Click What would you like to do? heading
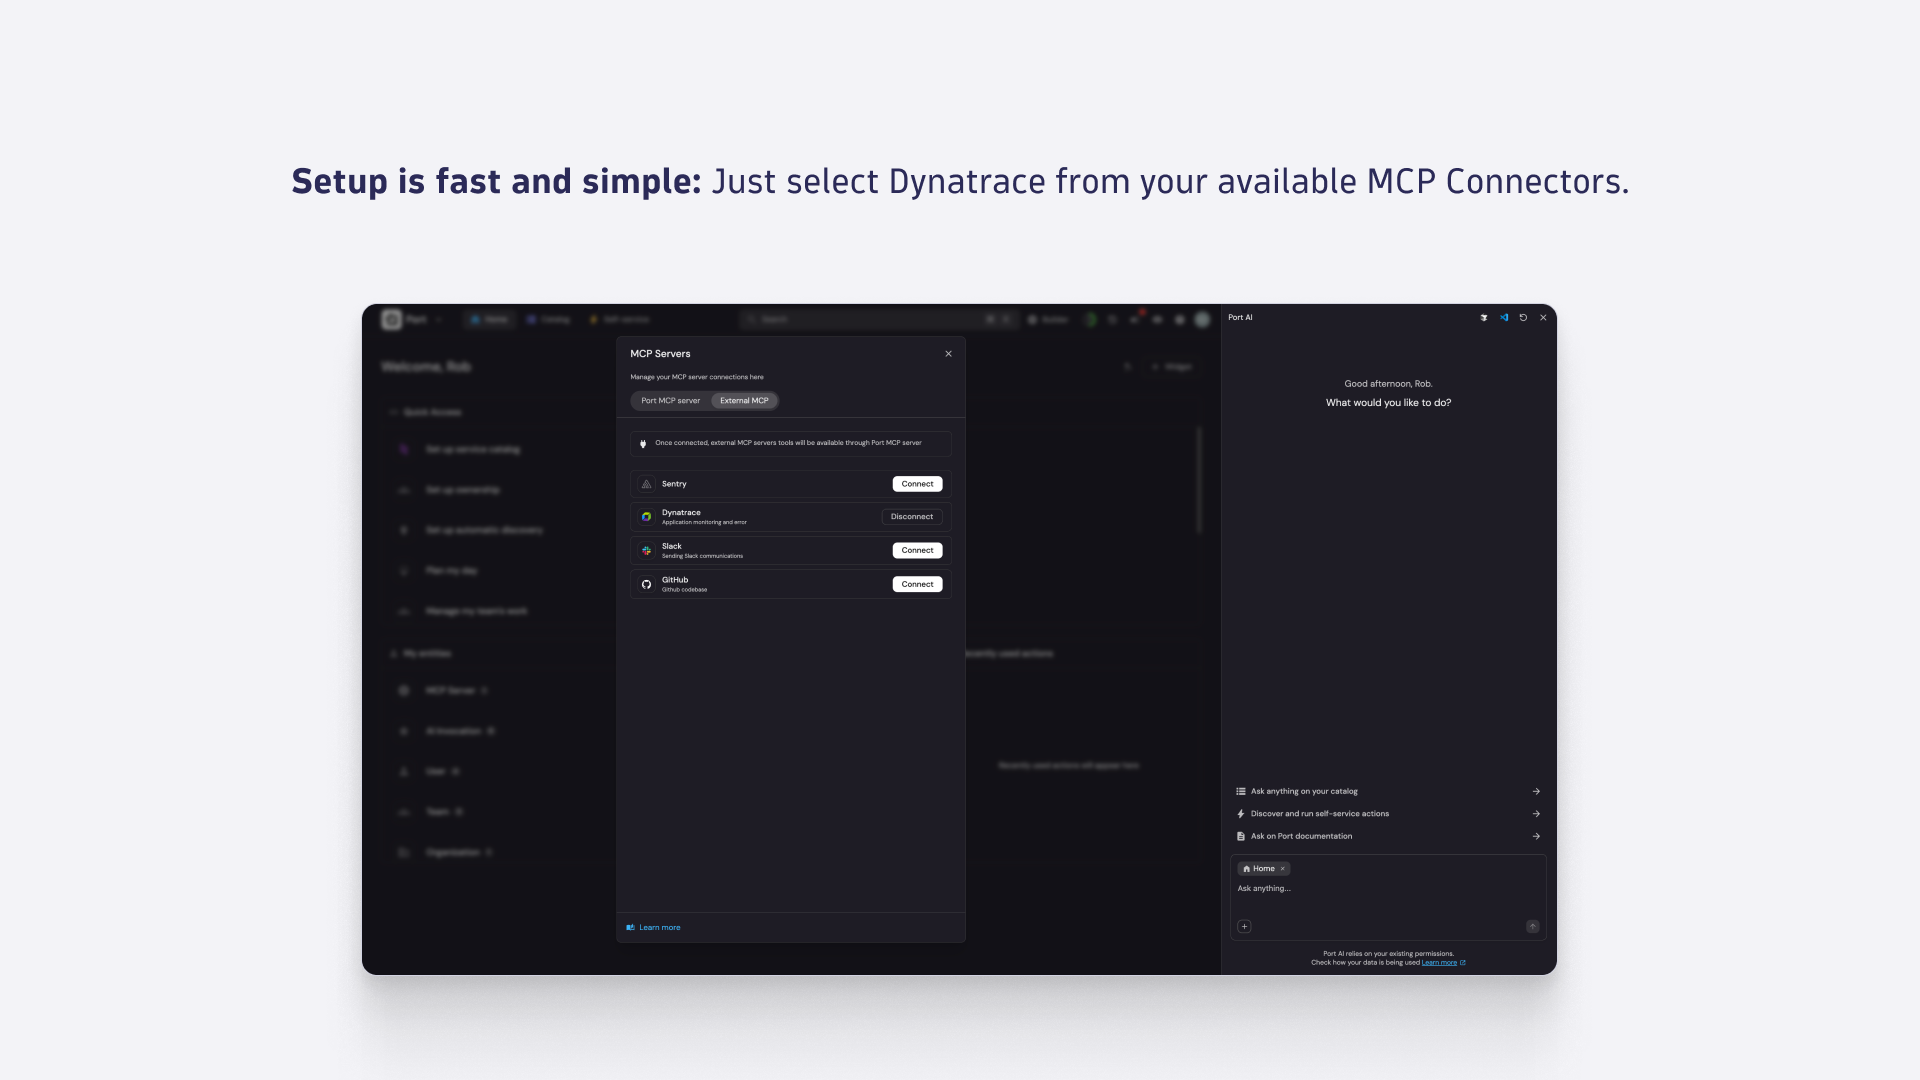1920x1080 pixels. tap(1388, 403)
